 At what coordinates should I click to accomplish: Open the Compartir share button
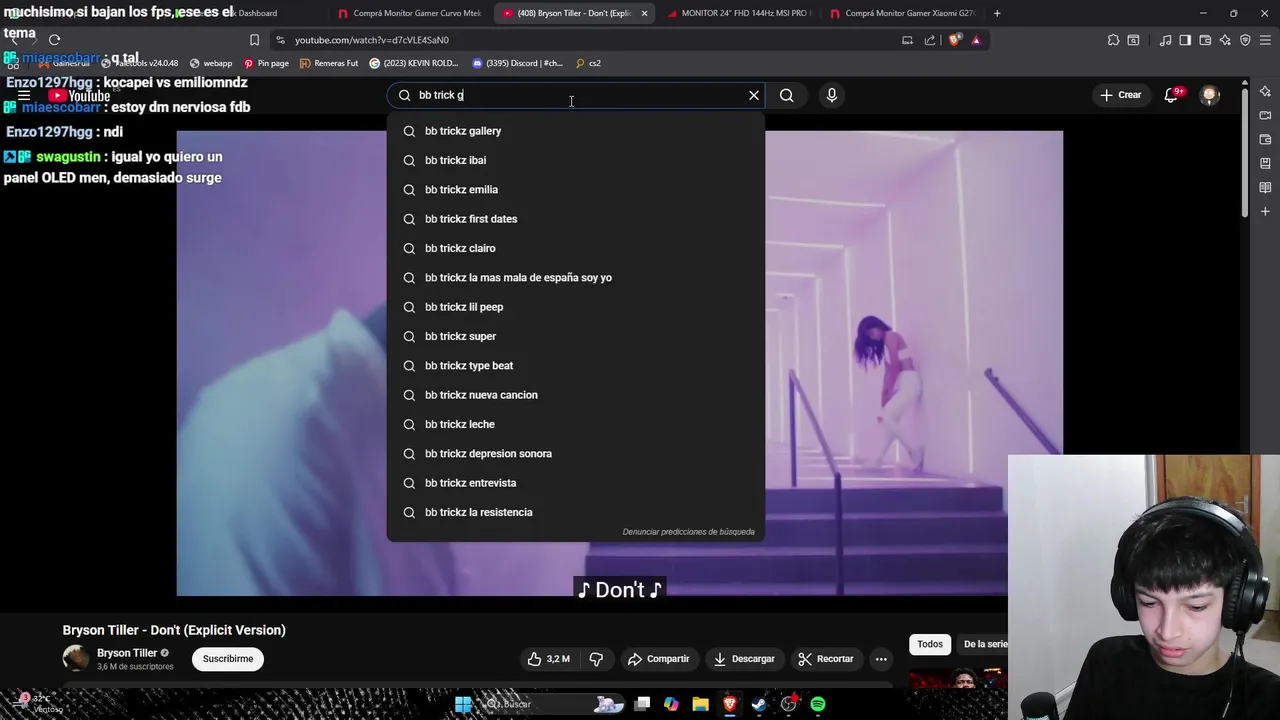pos(658,659)
